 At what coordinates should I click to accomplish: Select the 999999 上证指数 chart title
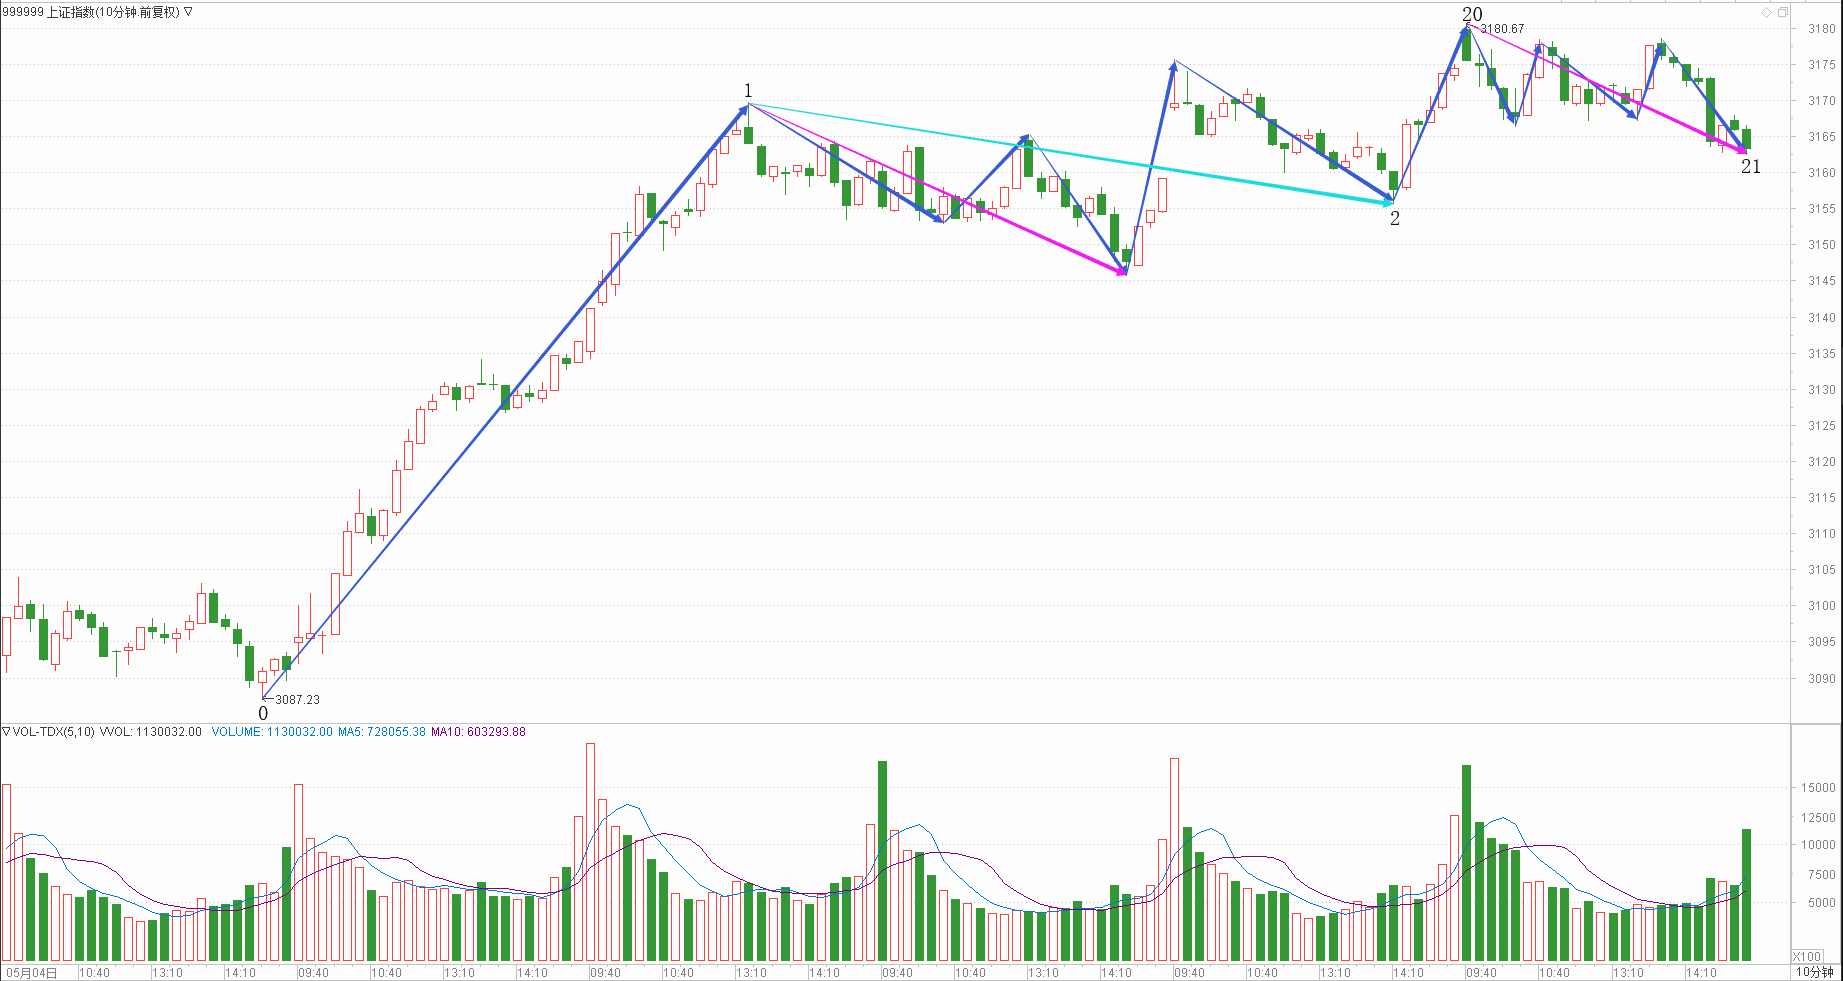coord(90,12)
